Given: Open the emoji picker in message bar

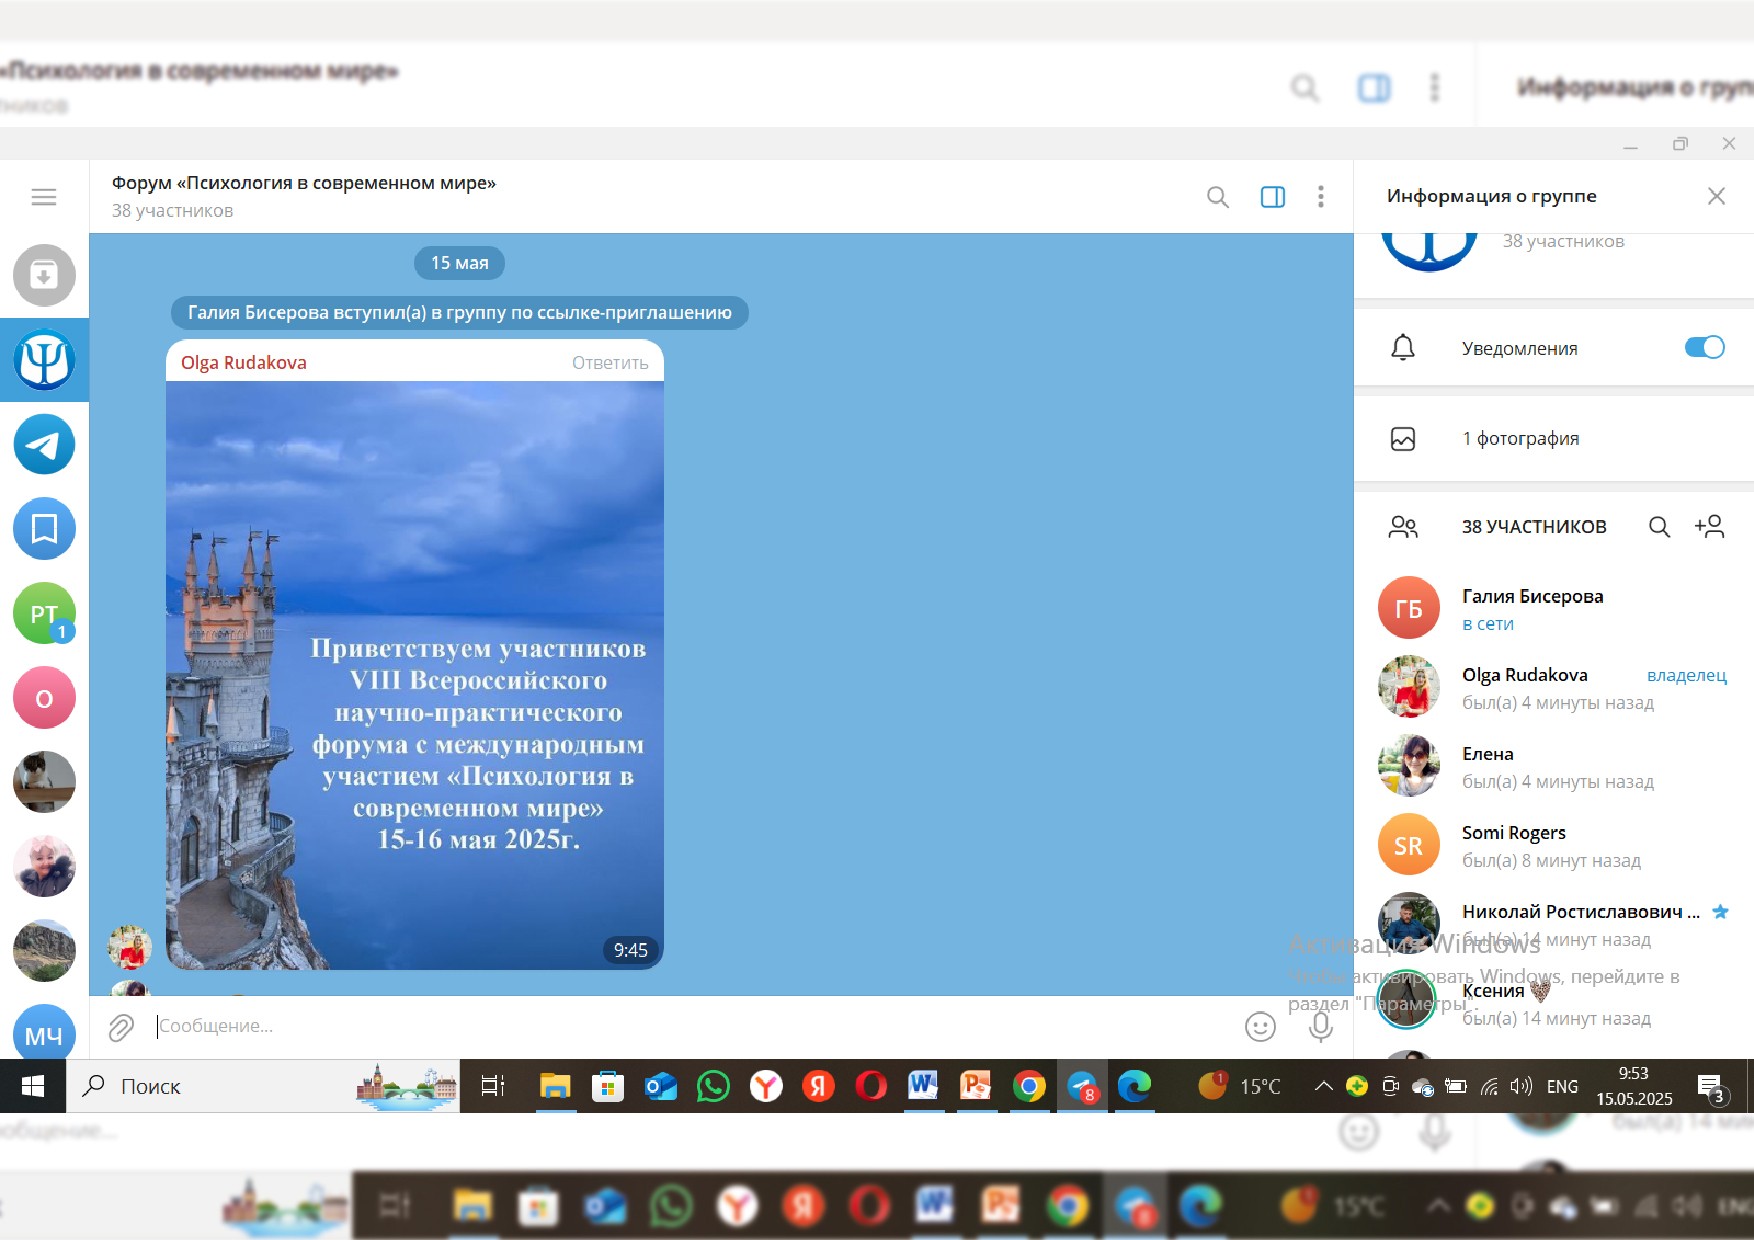Looking at the screenshot, I should pos(1259,1027).
